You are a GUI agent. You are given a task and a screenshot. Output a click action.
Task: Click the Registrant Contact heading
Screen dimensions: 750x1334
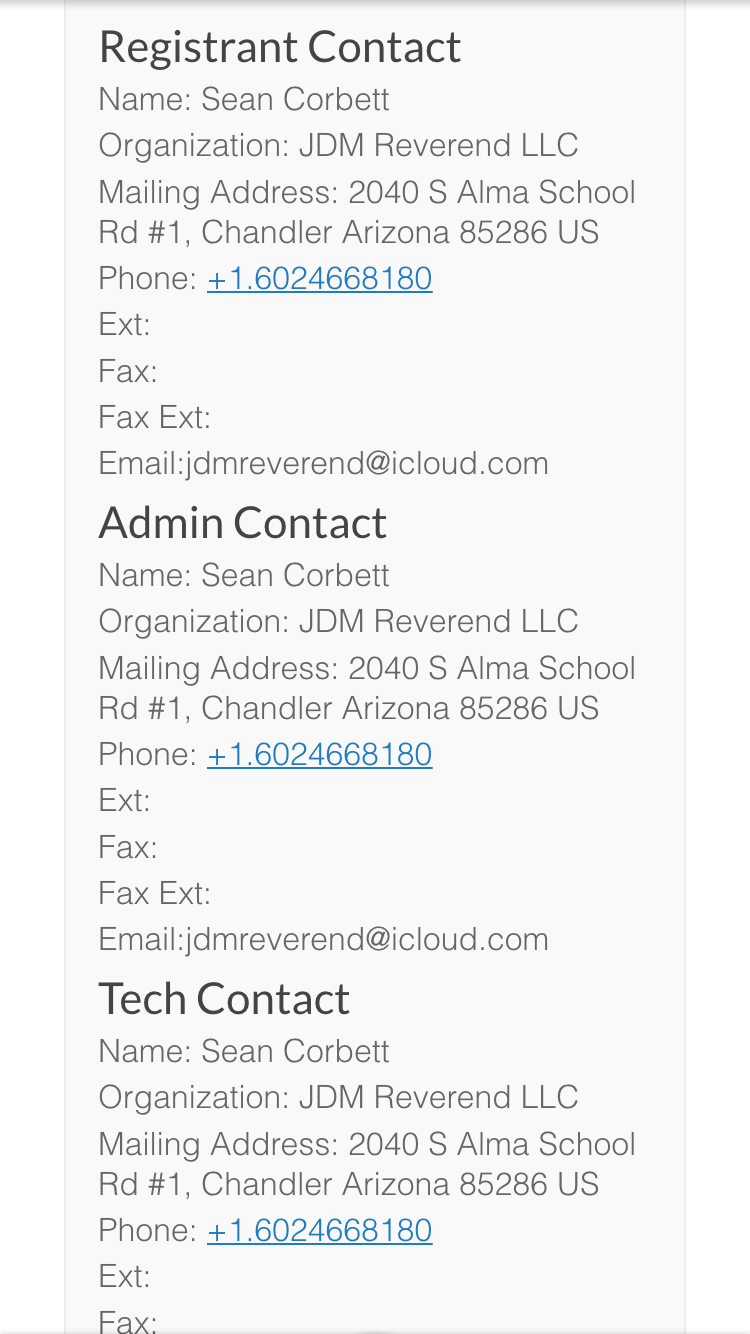280,47
